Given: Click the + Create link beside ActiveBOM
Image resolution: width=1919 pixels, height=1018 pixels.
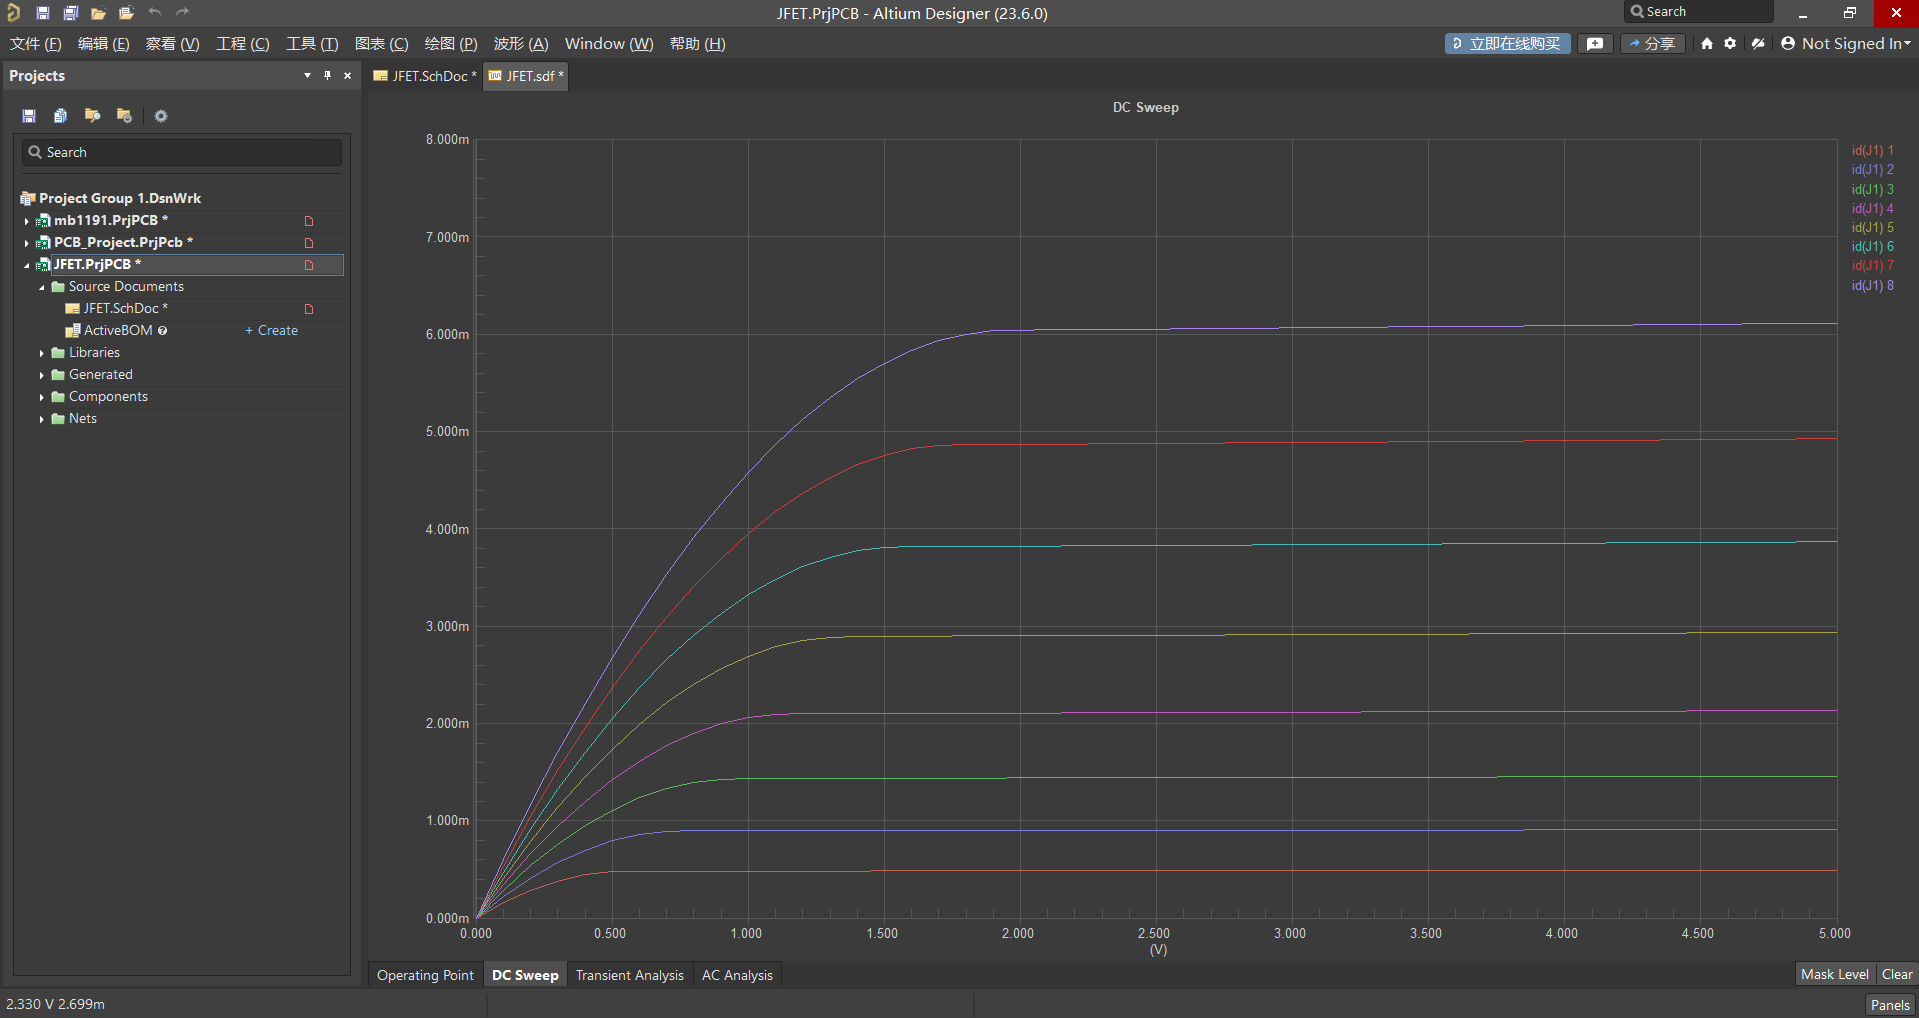Looking at the screenshot, I should click(x=272, y=331).
